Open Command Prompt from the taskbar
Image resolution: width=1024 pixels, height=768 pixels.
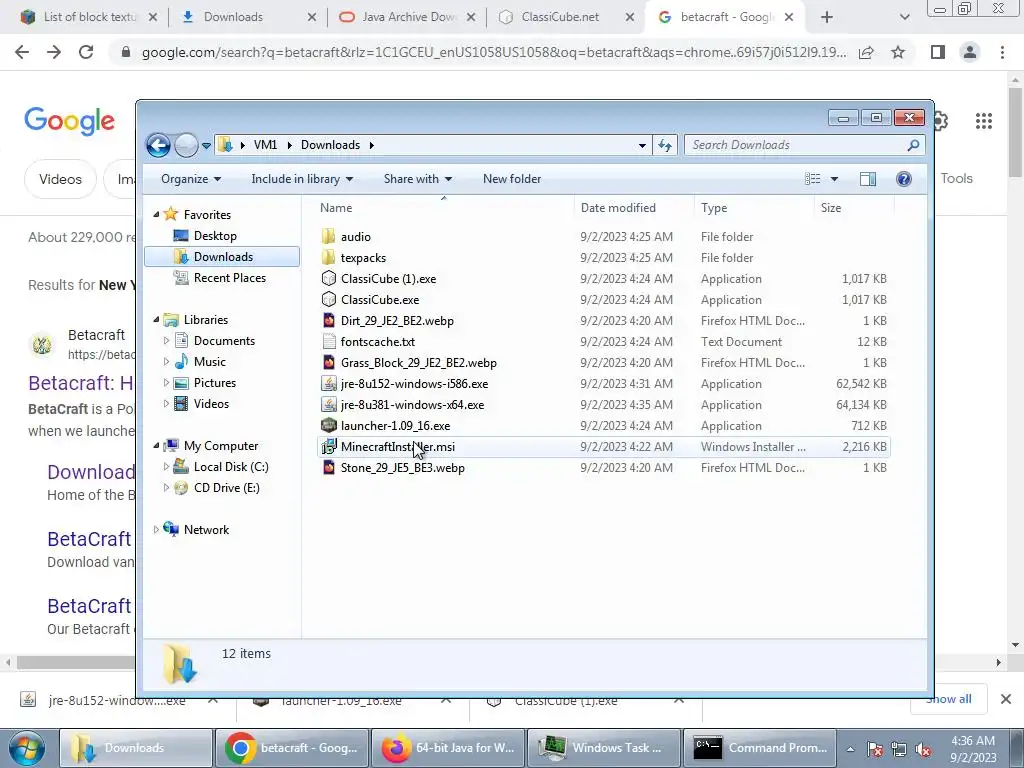tap(760, 748)
